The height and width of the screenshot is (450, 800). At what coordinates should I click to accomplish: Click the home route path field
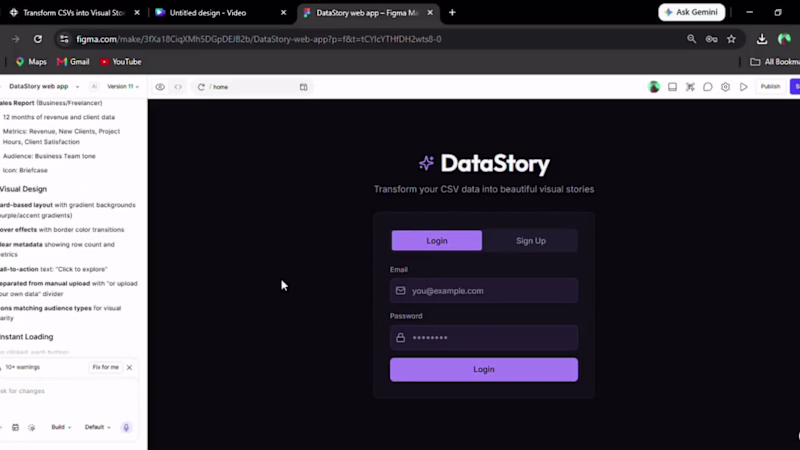[253, 87]
